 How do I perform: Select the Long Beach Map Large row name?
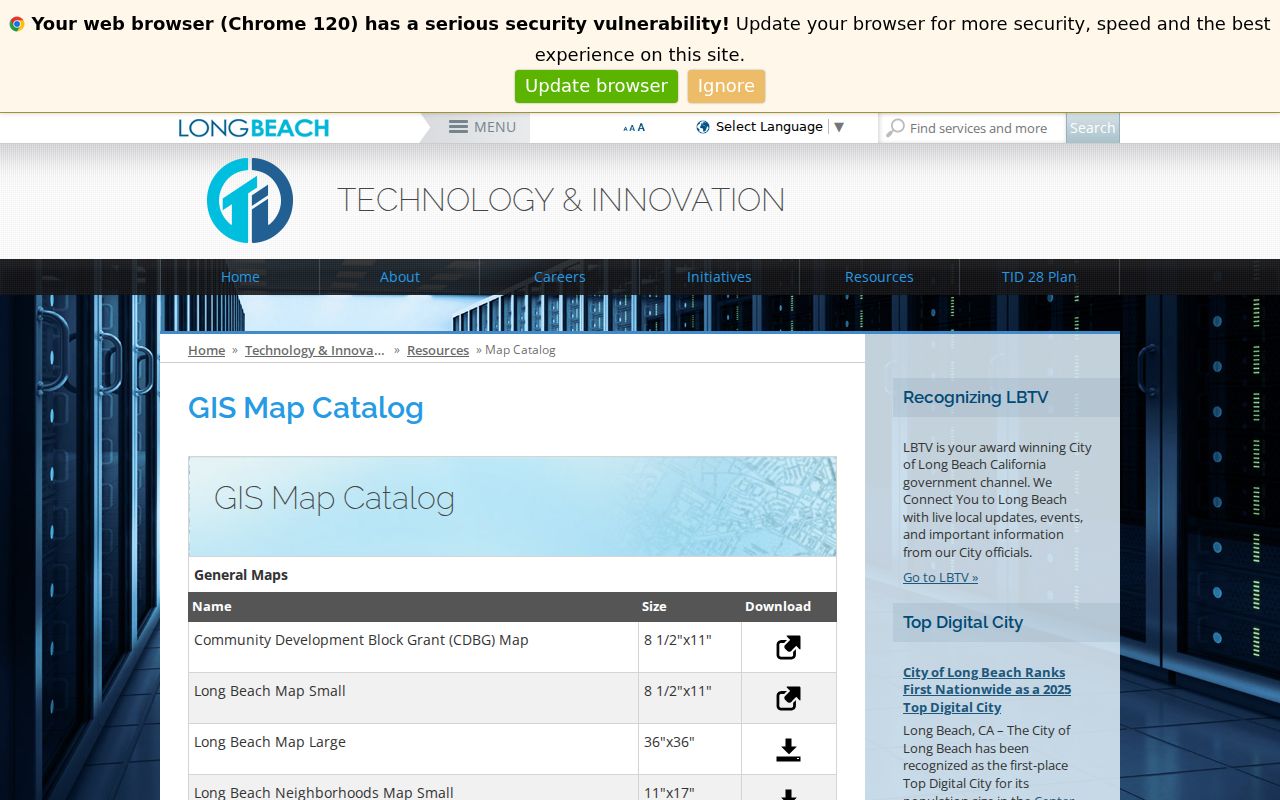(x=270, y=742)
